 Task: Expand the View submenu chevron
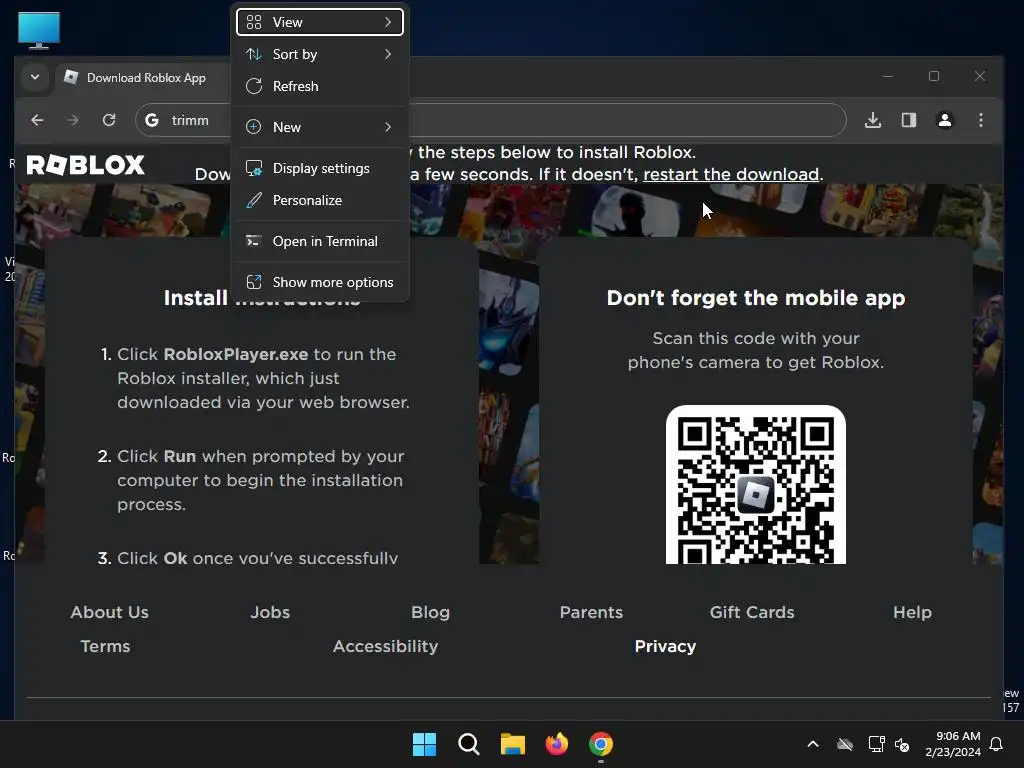[x=388, y=22]
